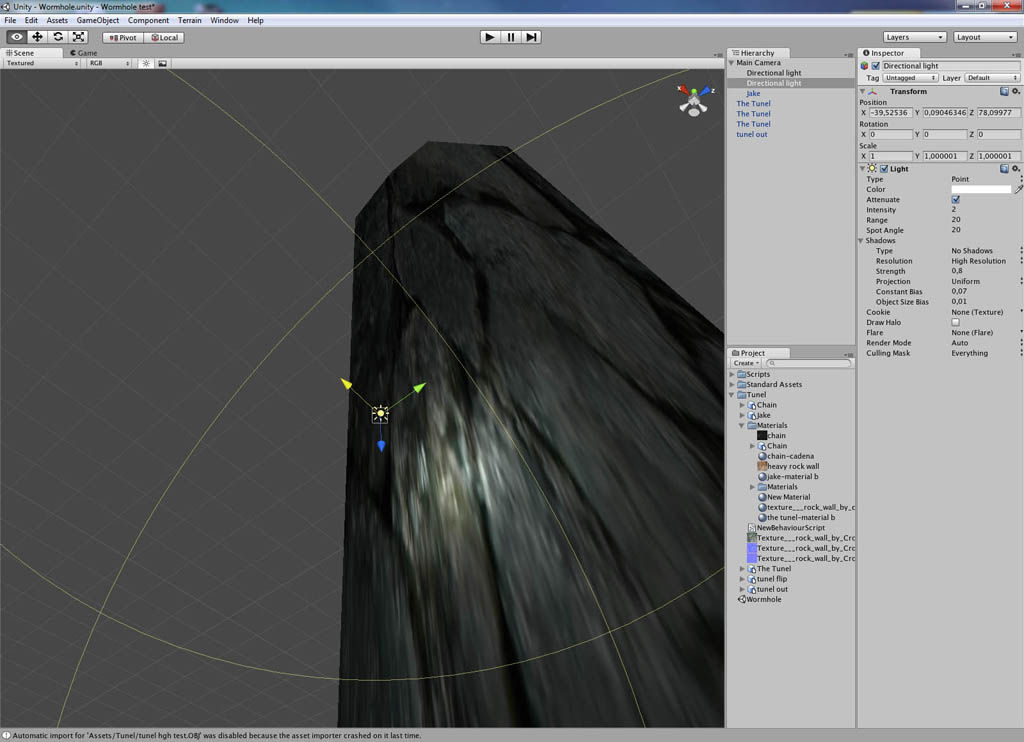Select the tunel out object in Hierarchy
Image resolution: width=1024 pixels, height=742 pixels.
point(751,134)
